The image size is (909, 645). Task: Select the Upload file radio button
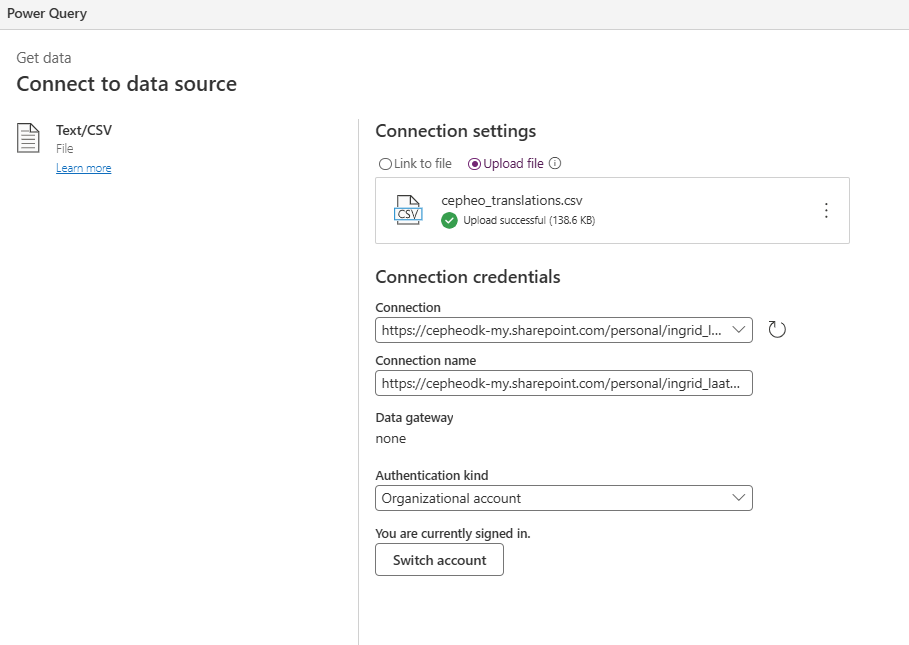click(x=474, y=164)
